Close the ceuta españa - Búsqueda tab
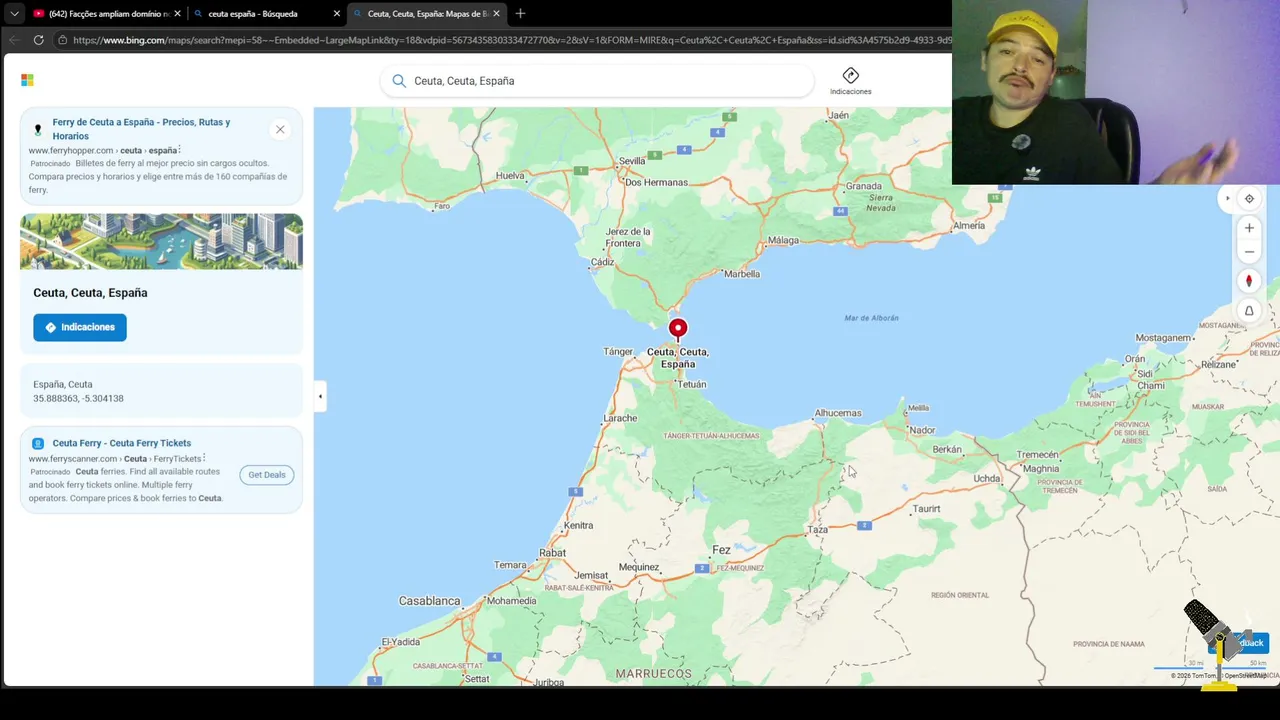 336,14
